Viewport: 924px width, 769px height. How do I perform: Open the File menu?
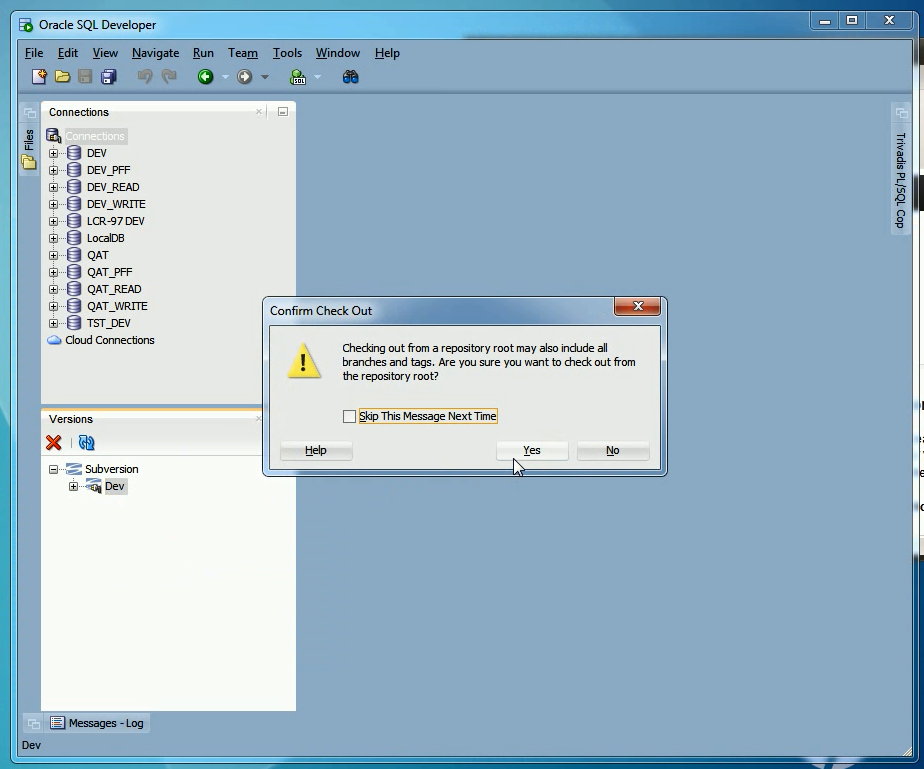pyautogui.click(x=34, y=53)
